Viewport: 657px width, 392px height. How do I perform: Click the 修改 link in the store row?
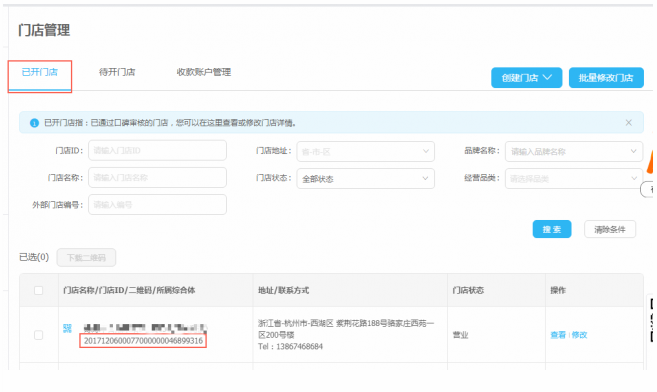[579, 335]
